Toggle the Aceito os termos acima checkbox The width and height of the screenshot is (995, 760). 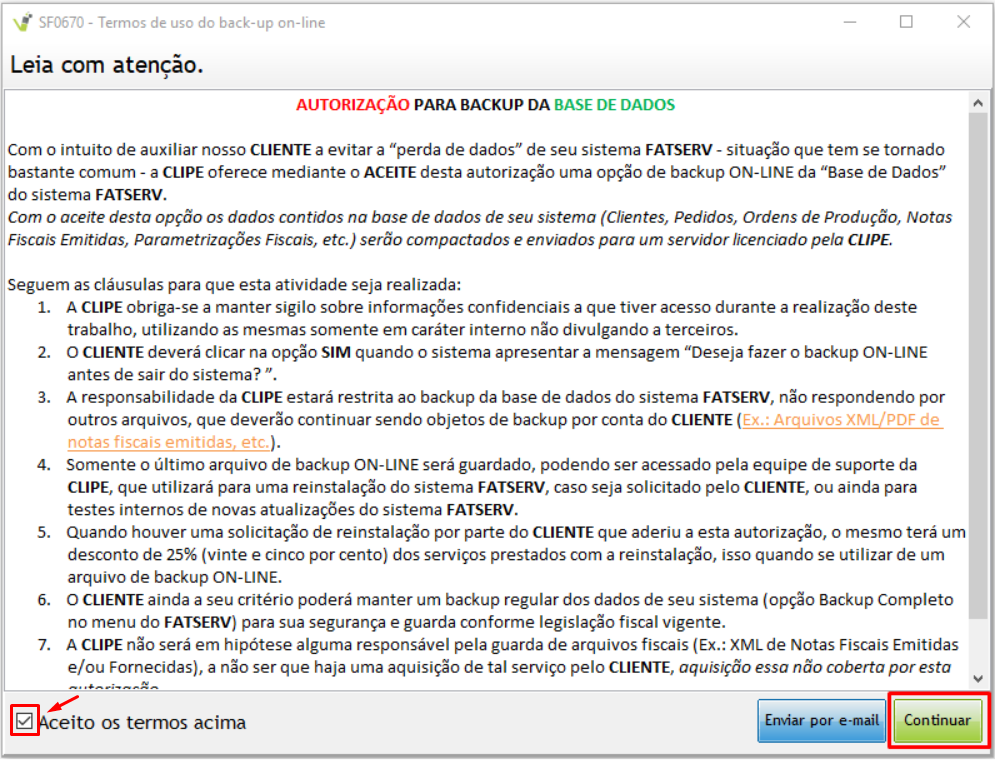tap(25, 721)
